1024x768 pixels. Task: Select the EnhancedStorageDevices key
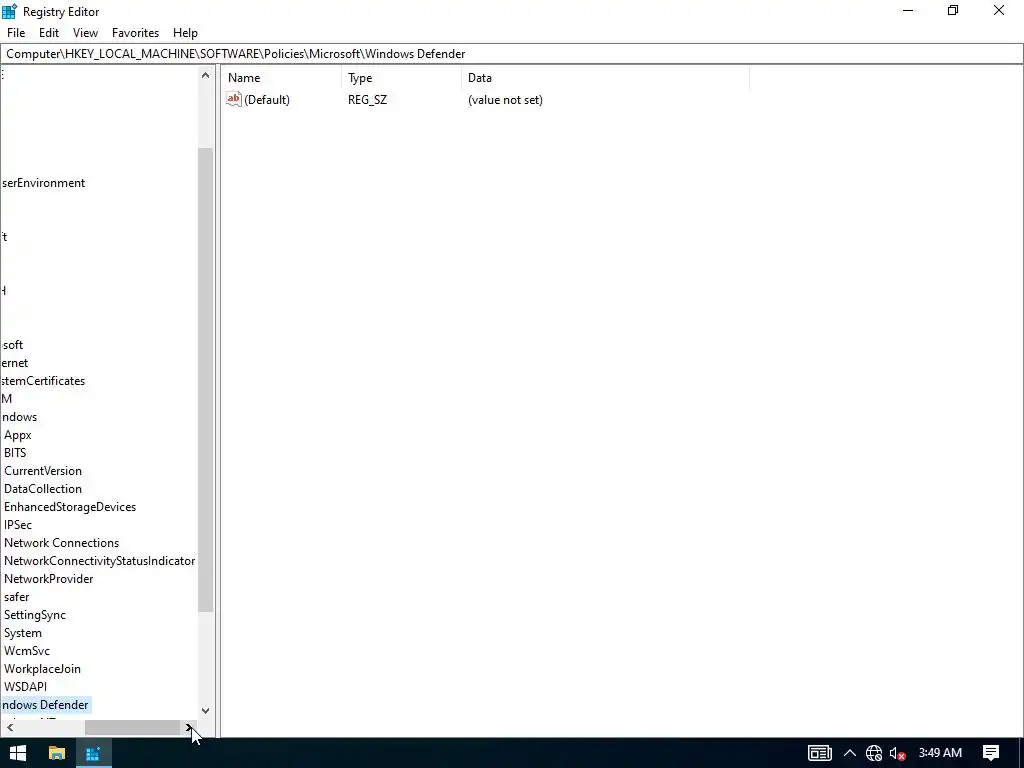click(x=70, y=507)
